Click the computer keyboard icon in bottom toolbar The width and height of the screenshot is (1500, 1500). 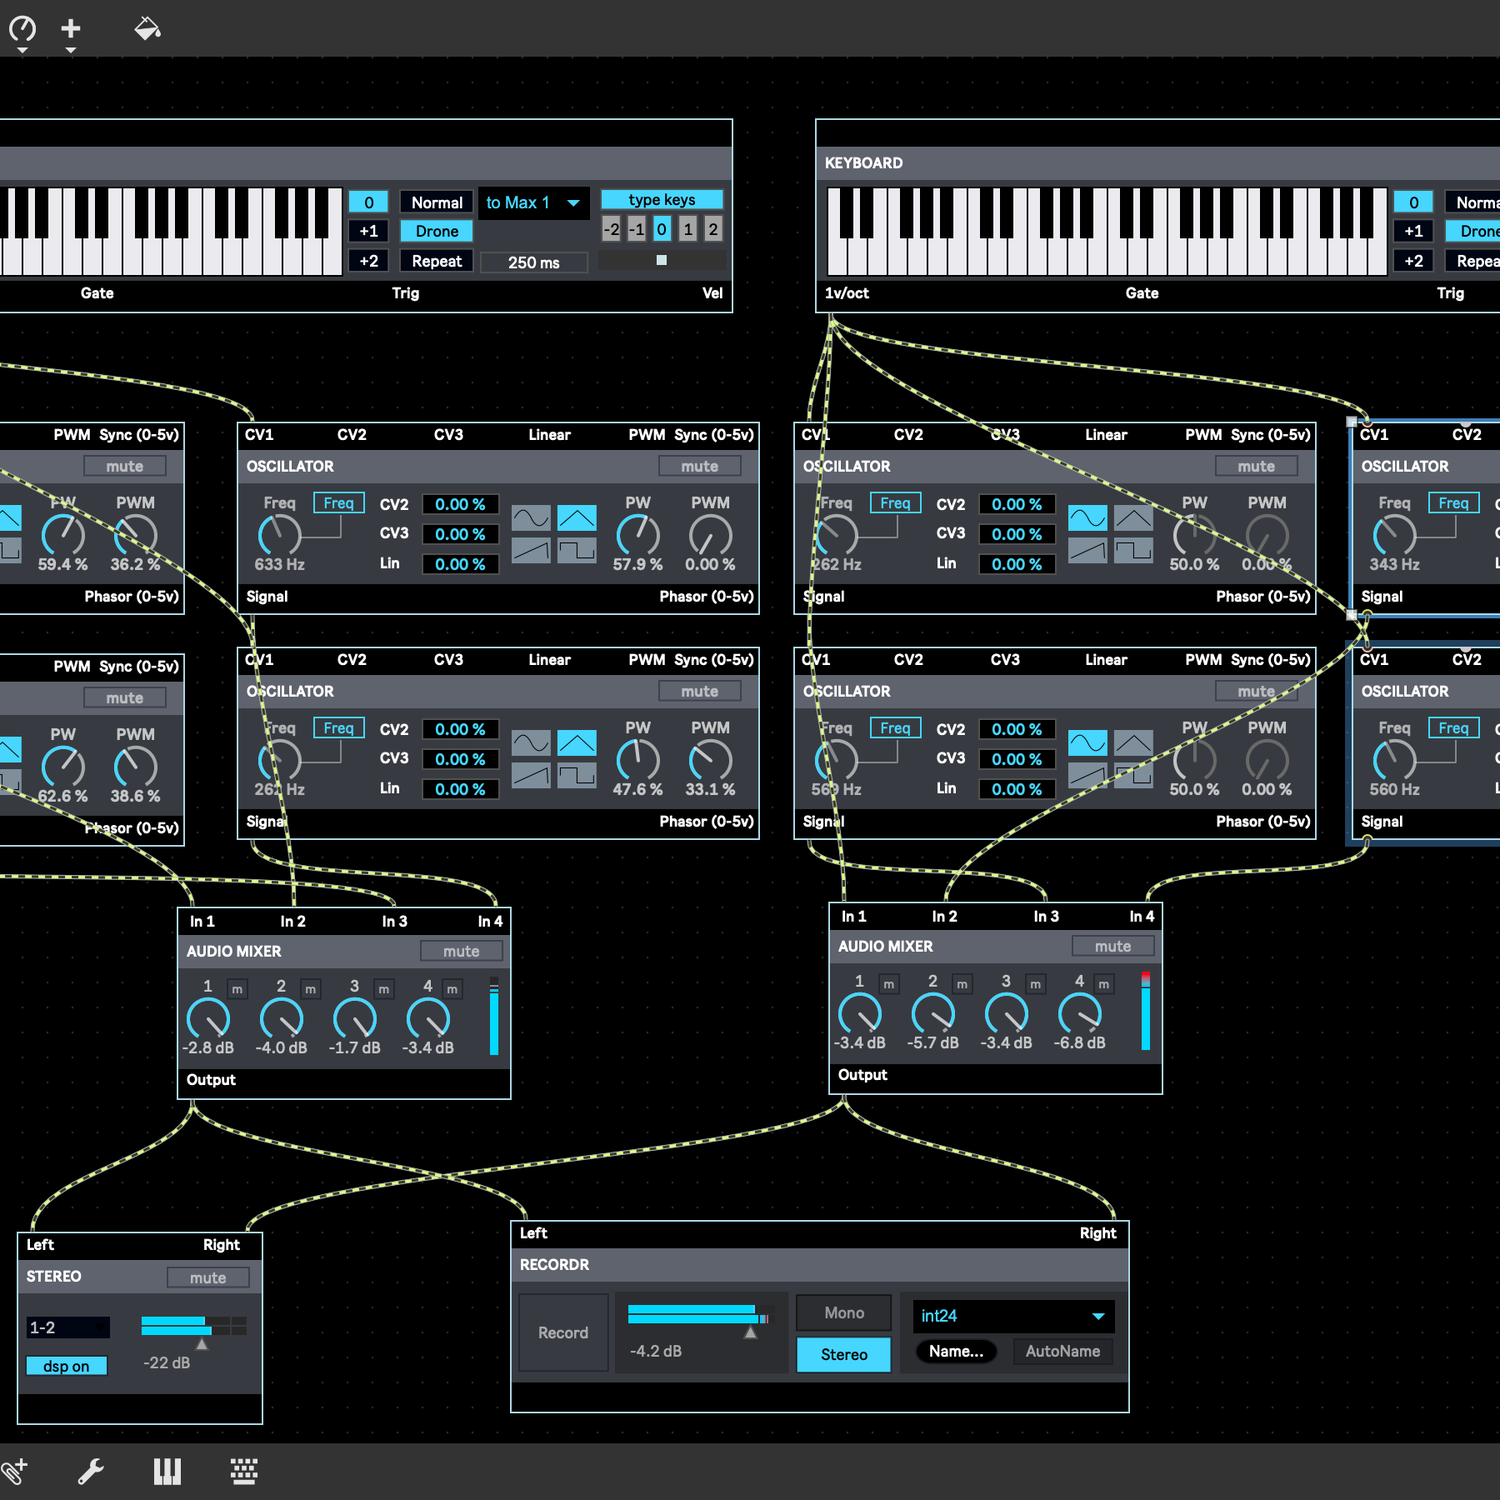[244, 1471]
